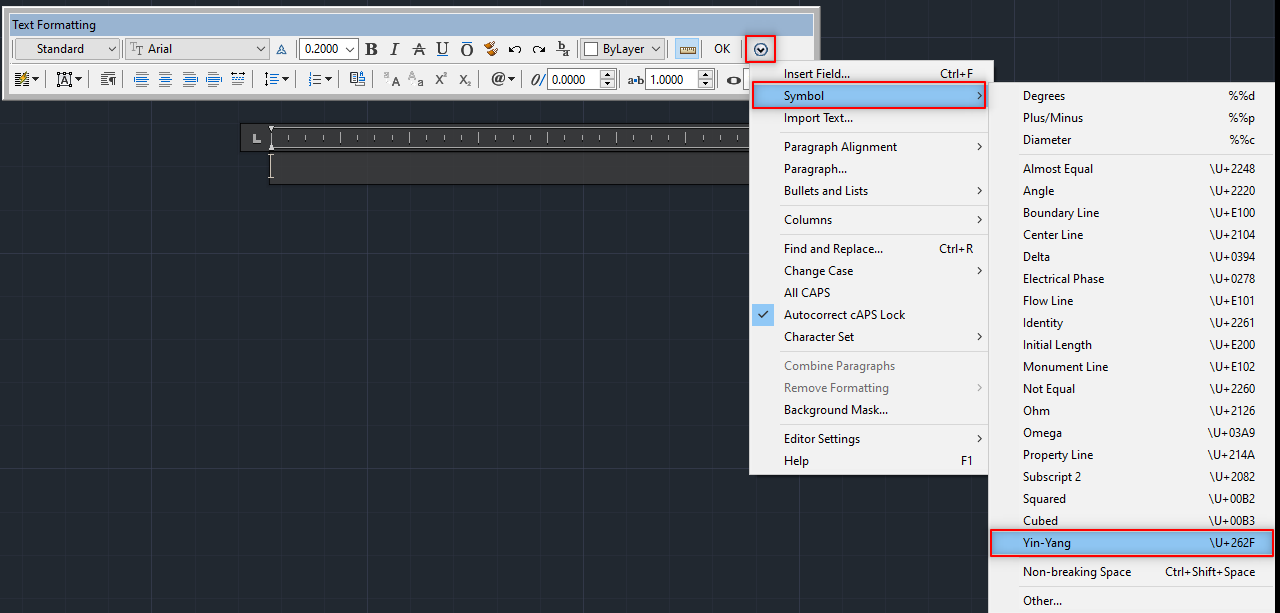Toggle the All CAPS menu option
Screen dimensions: 1280x613
(x=868, y=293)
